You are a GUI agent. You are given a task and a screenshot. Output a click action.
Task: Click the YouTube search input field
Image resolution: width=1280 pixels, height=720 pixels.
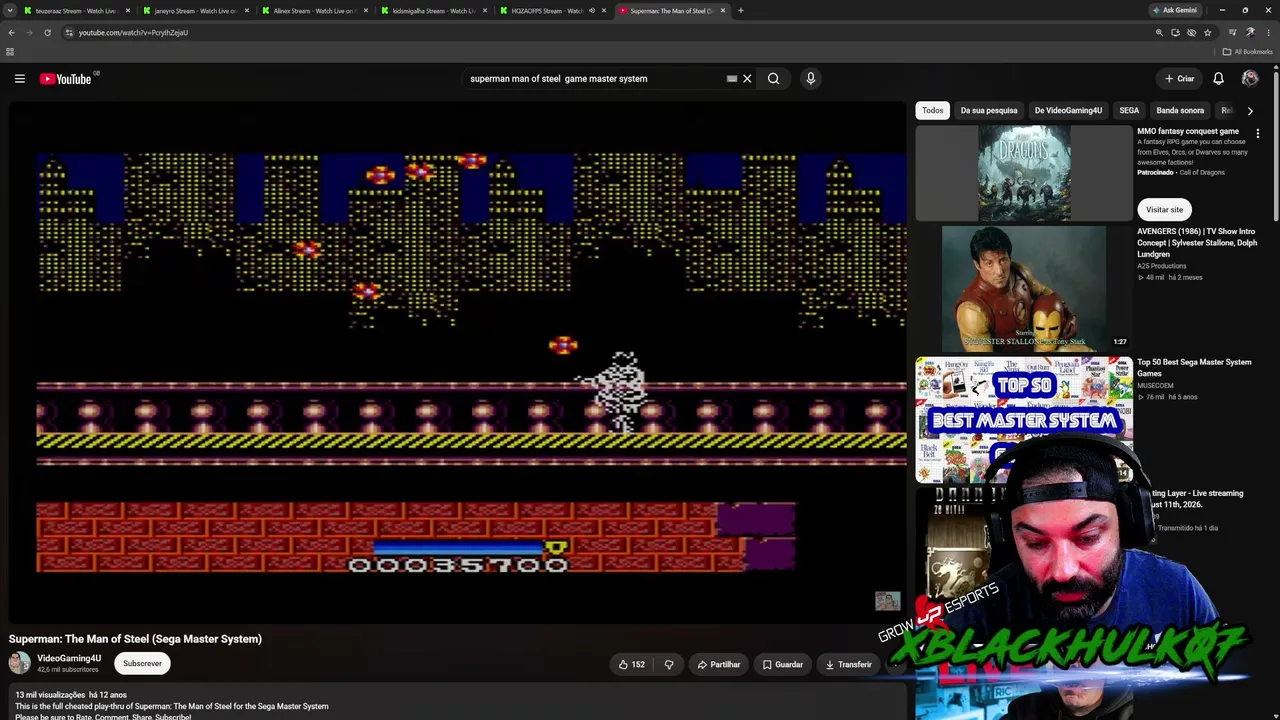595,78
